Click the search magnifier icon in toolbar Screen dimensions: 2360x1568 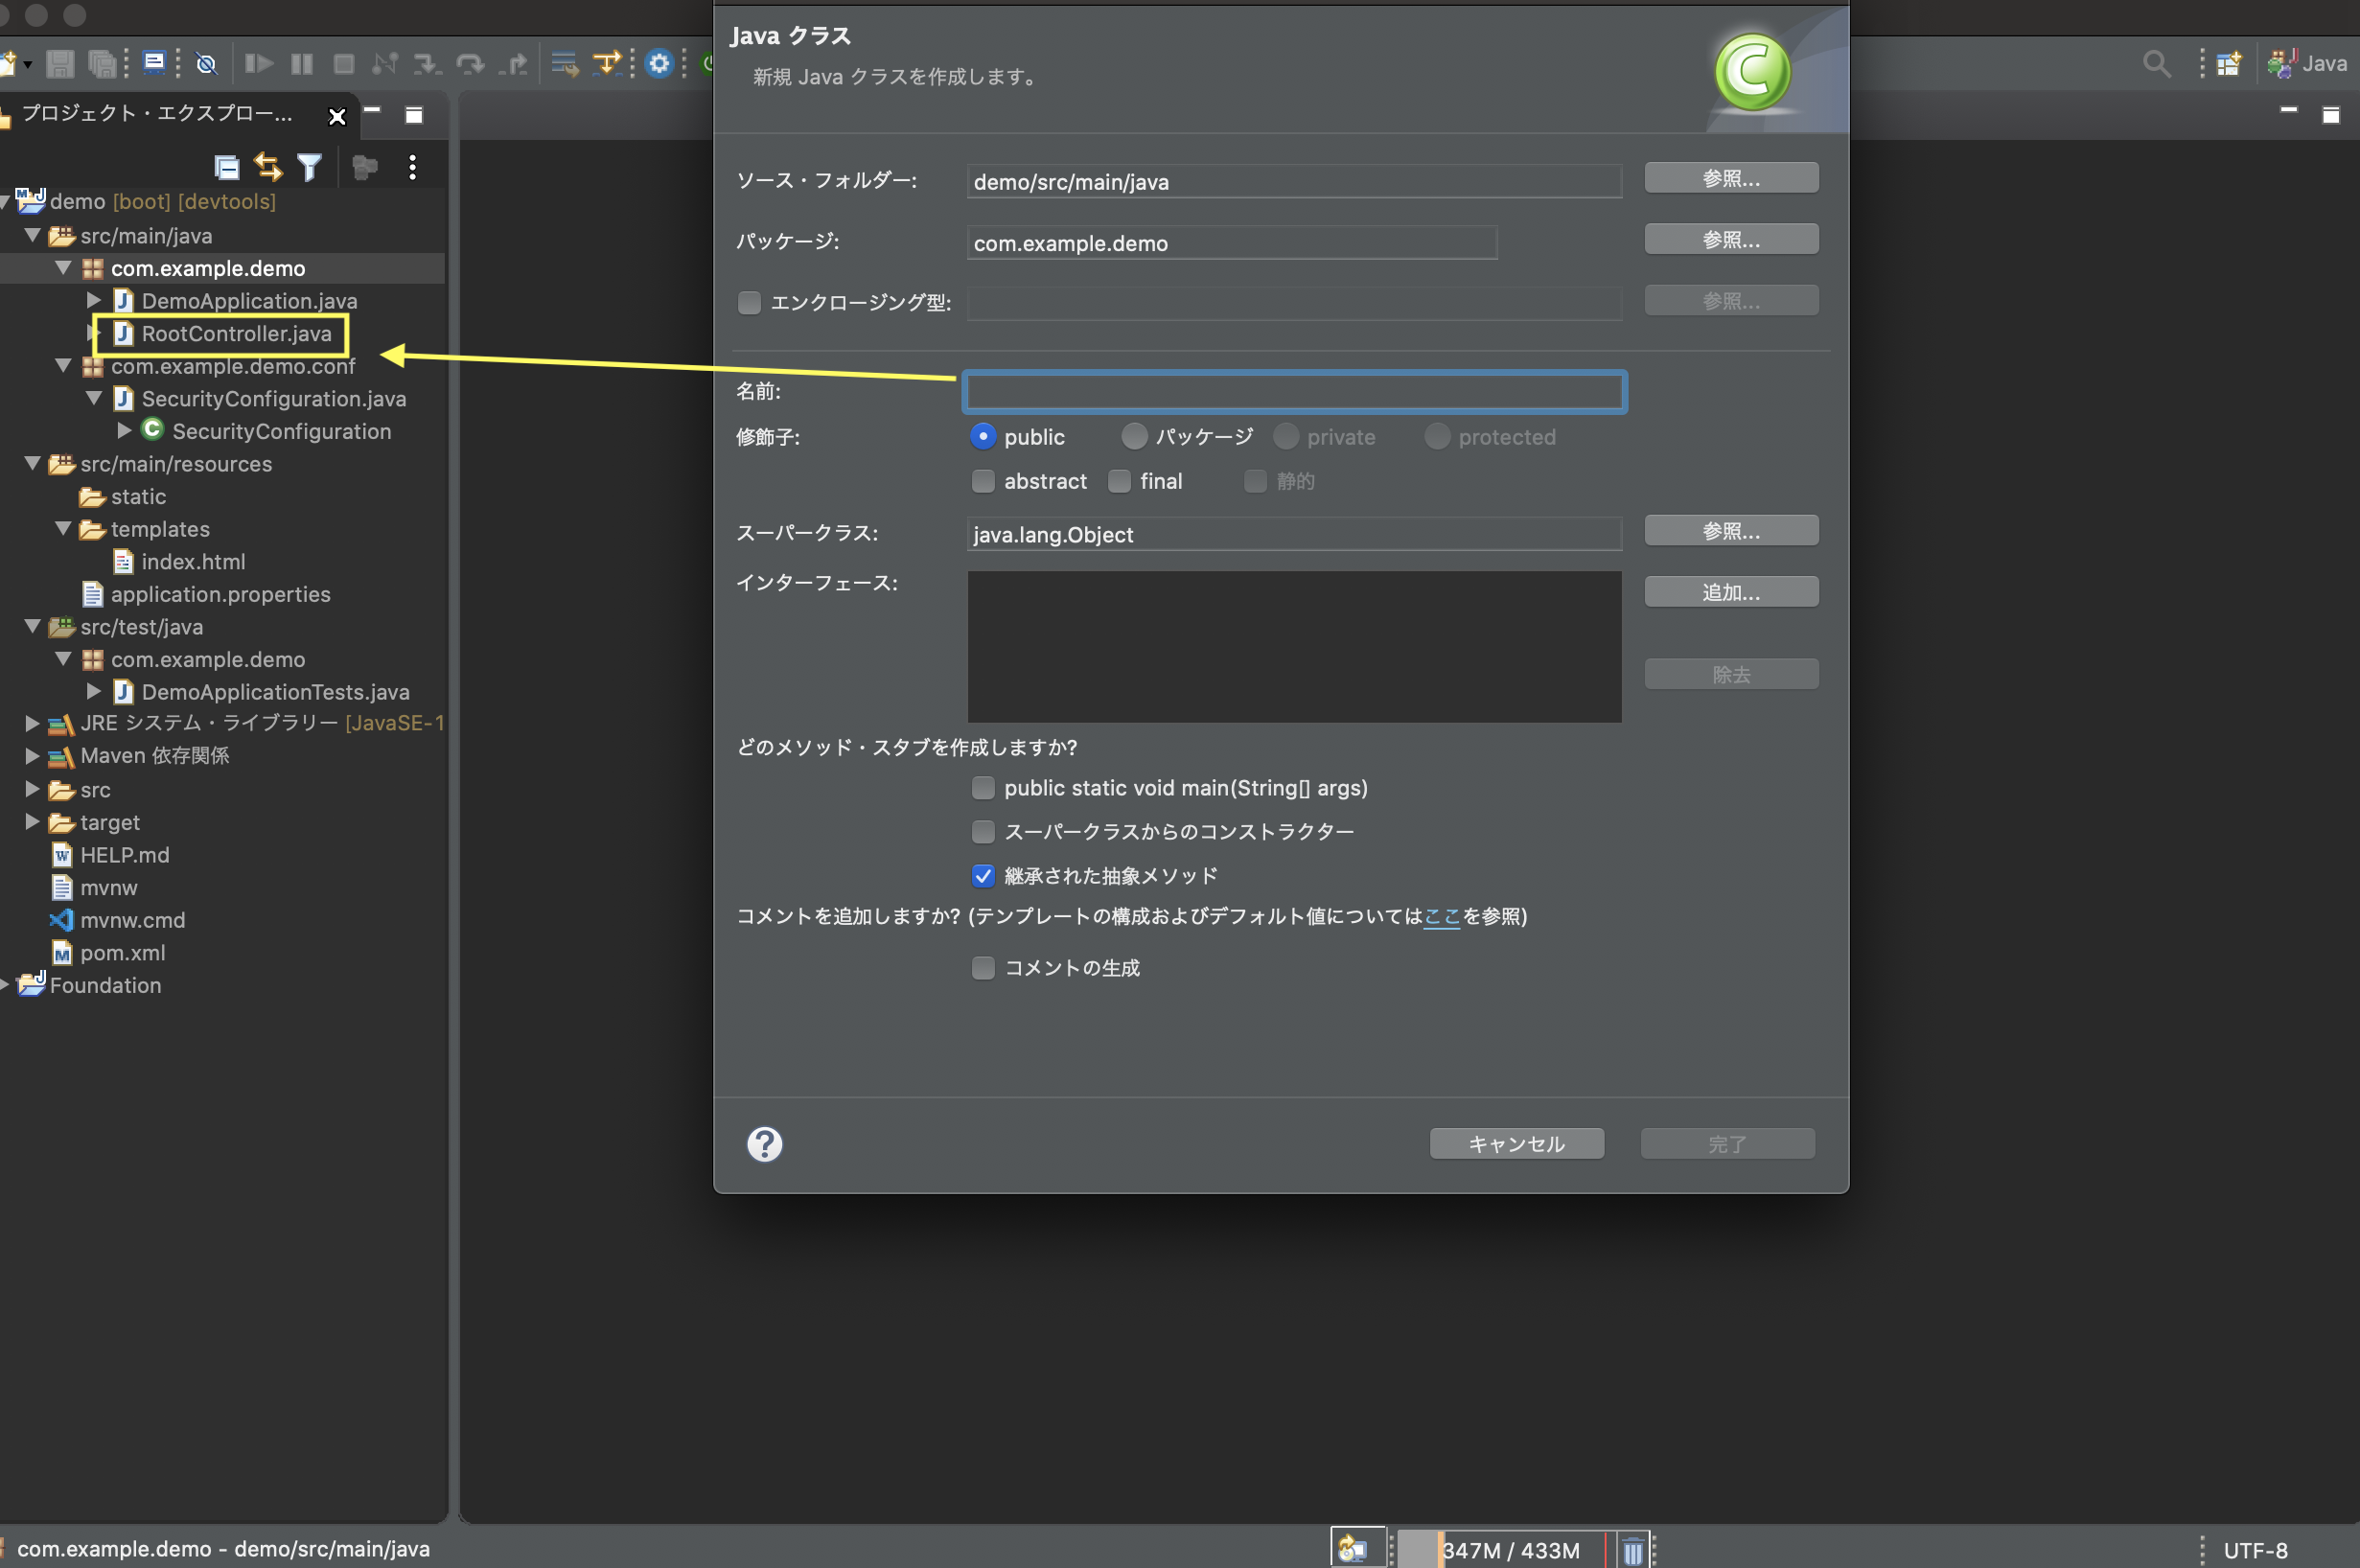[x=2157, y=64]
